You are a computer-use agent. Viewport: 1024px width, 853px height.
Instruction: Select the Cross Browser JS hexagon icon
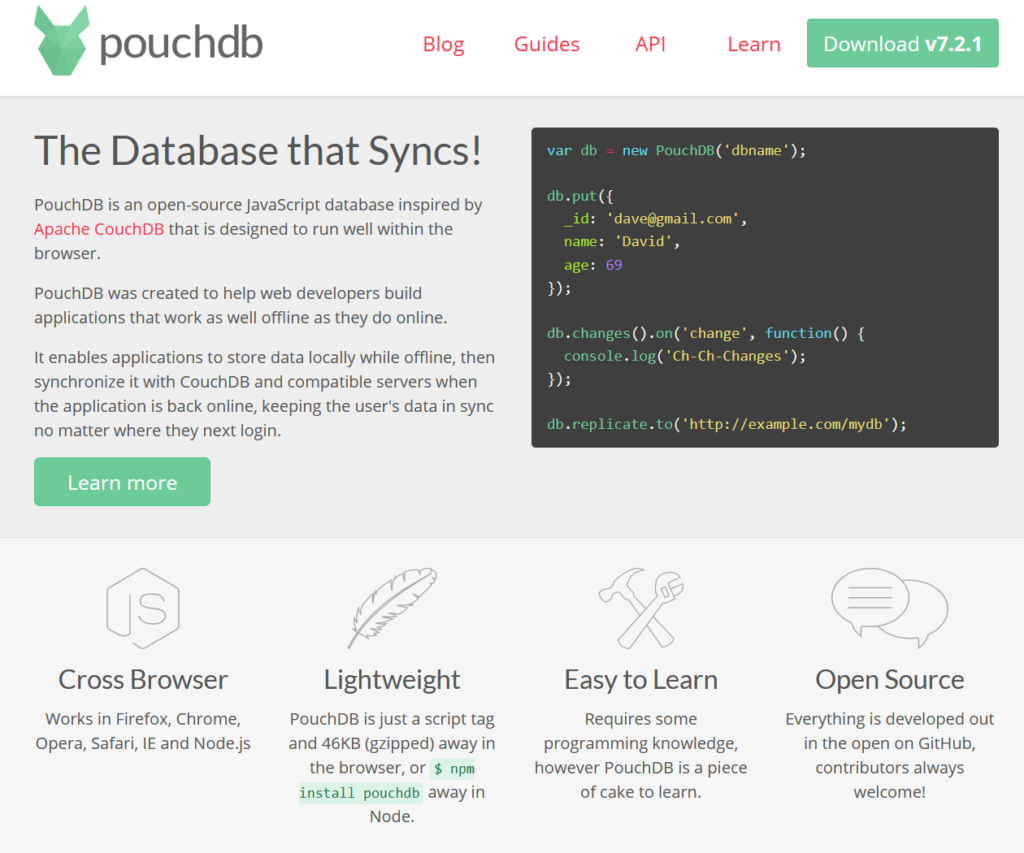(142, 608)
